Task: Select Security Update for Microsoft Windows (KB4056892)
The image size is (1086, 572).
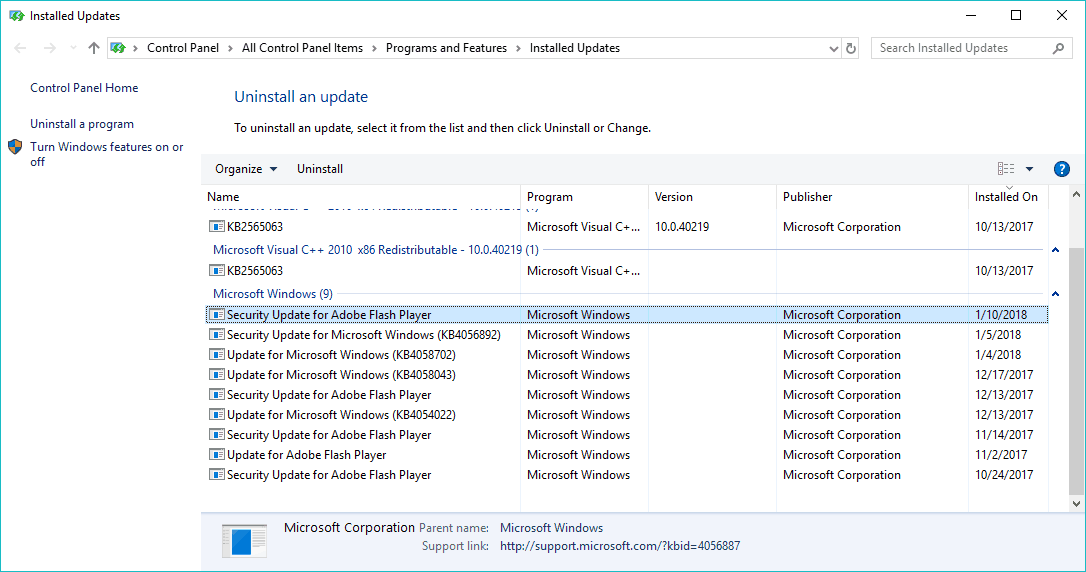Action: pyautogui.click(x=627, y=334)
